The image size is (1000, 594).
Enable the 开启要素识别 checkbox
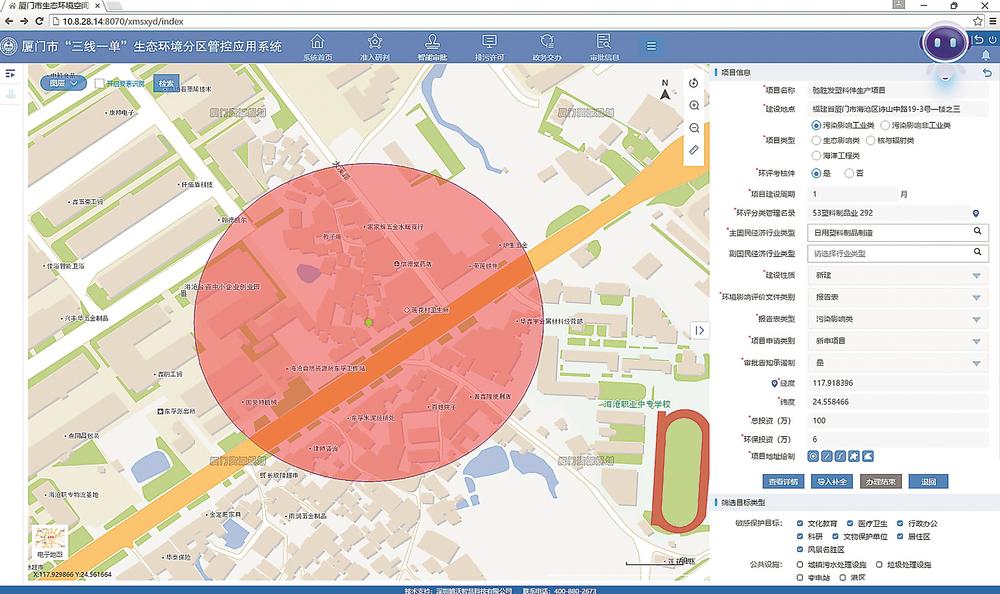(x=100, y=84)
